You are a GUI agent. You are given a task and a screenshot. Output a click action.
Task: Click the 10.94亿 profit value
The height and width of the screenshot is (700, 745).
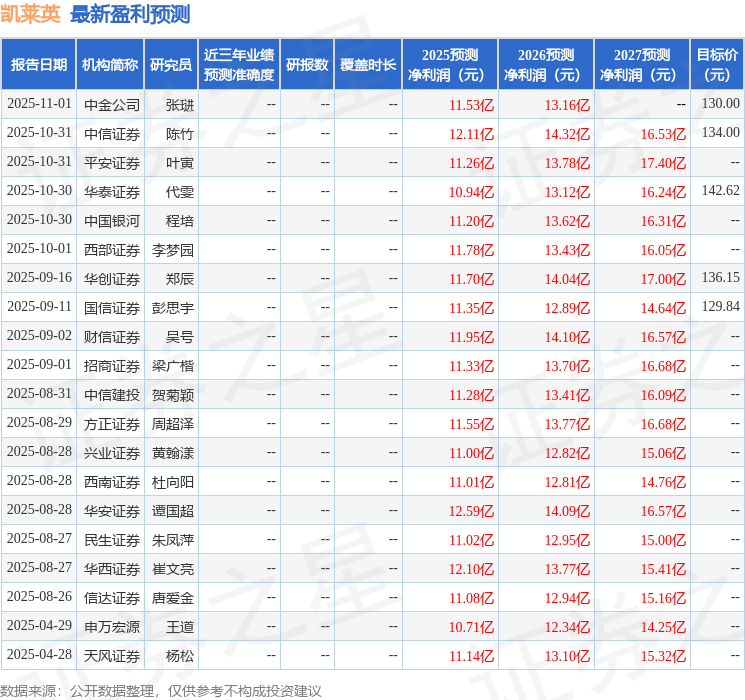(x=472, y=192)
